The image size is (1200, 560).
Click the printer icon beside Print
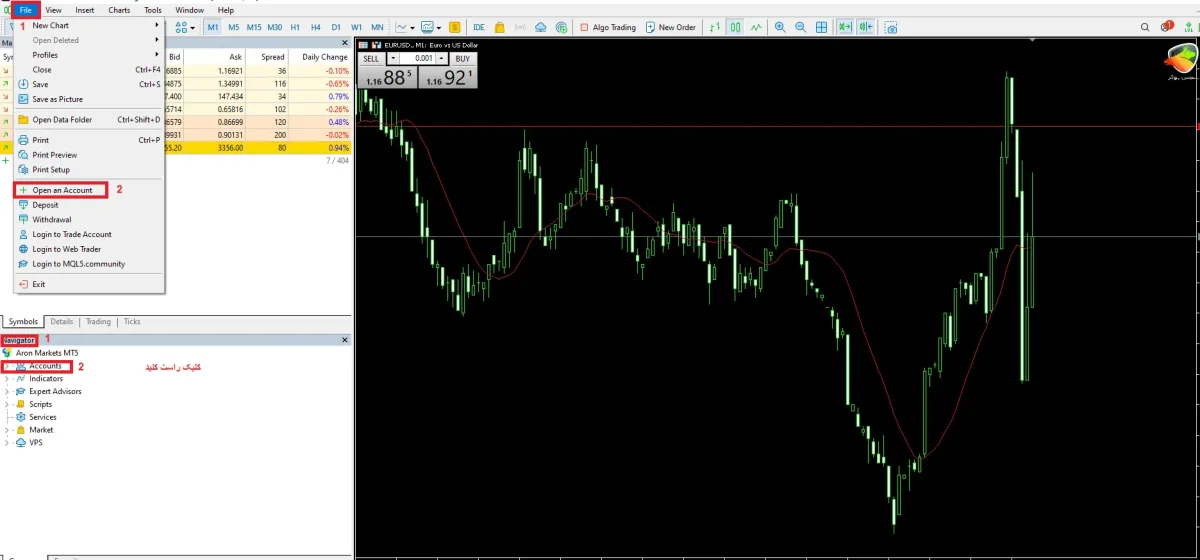tap(23, 140)
